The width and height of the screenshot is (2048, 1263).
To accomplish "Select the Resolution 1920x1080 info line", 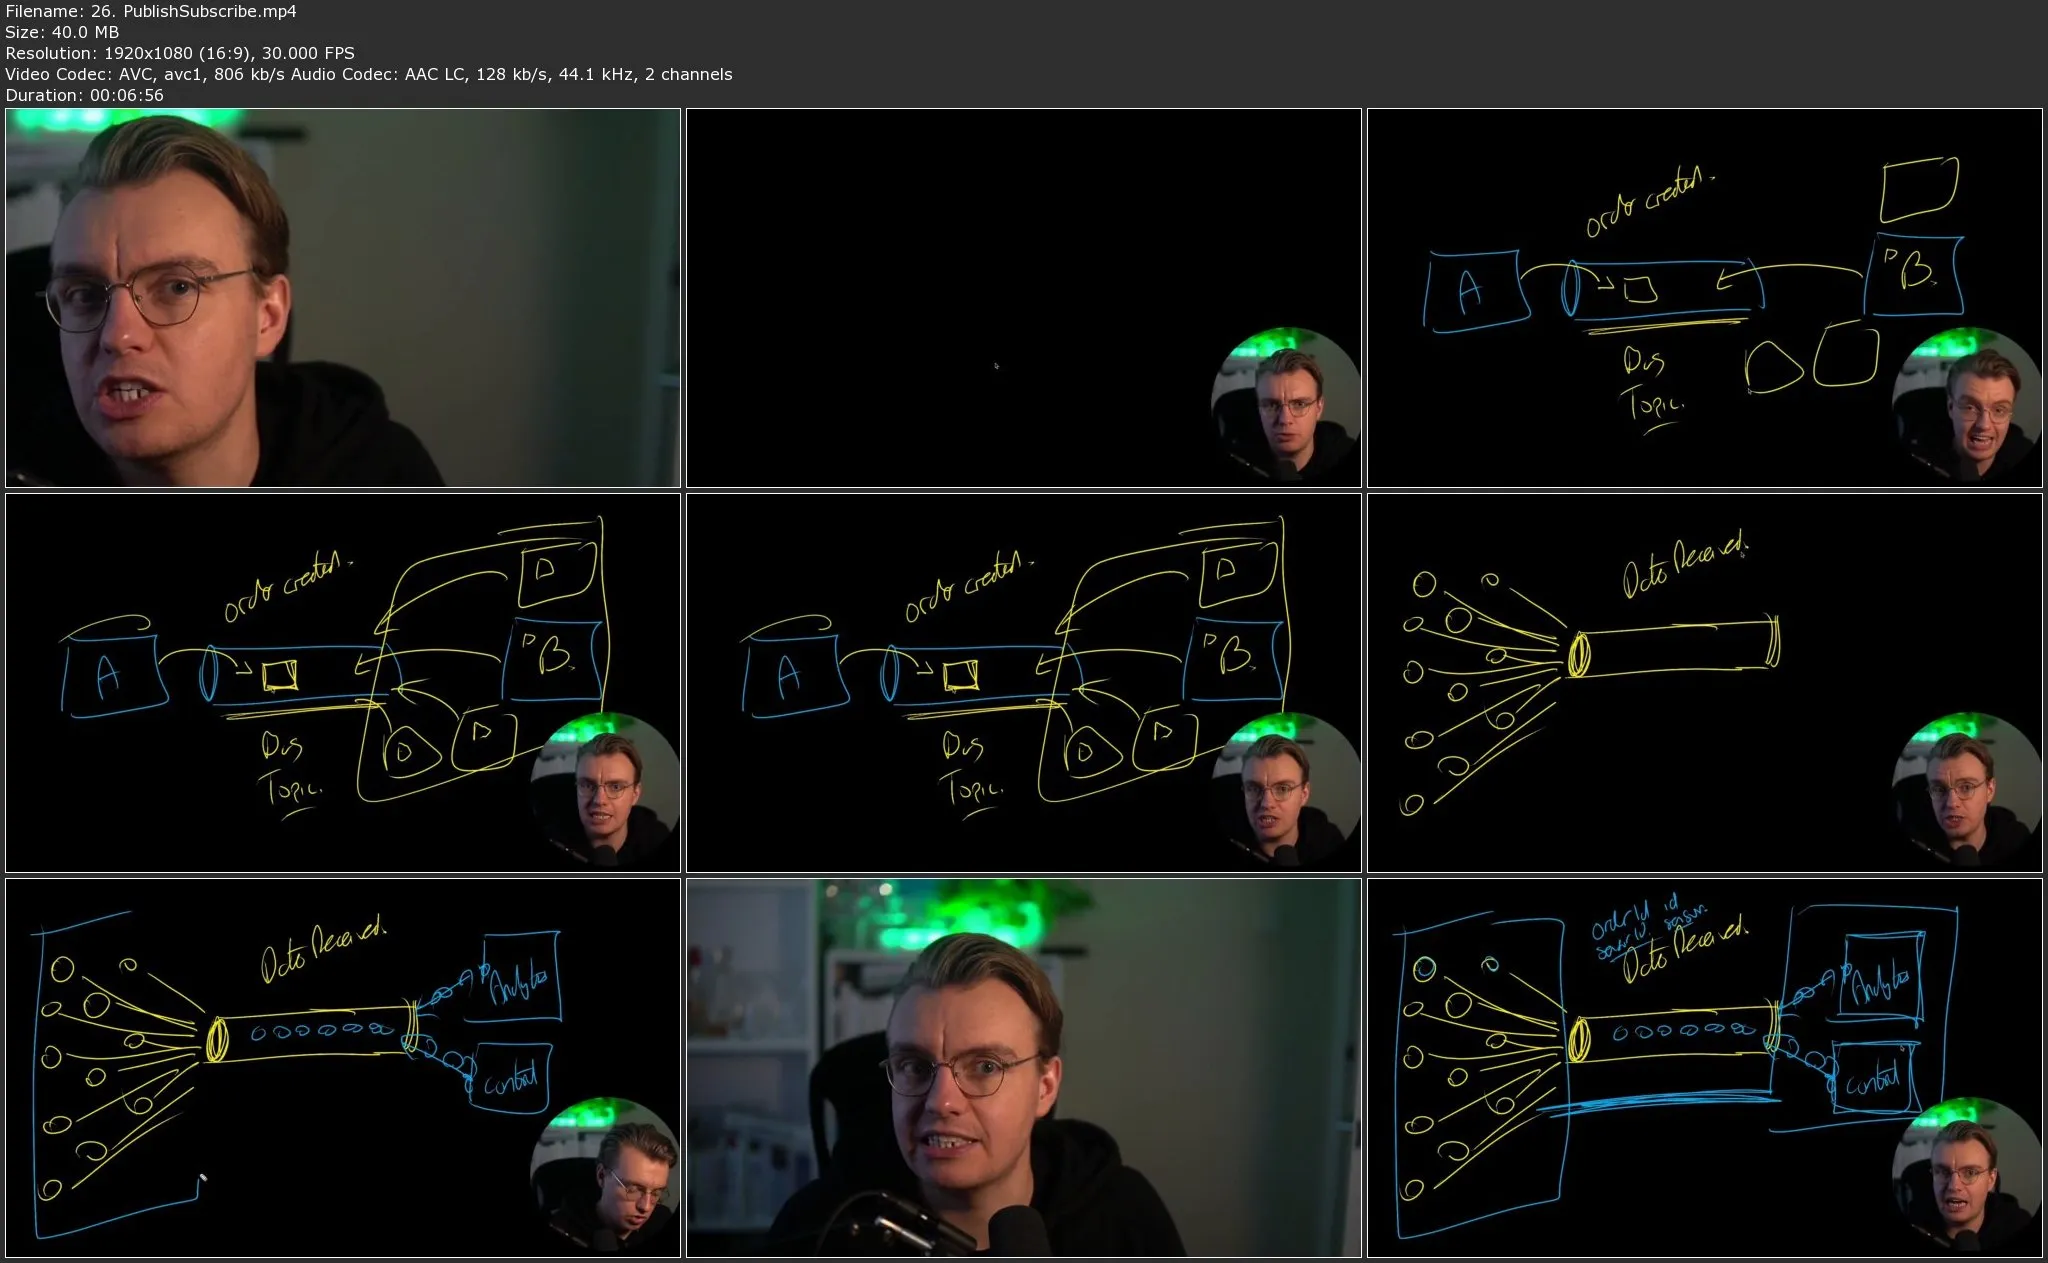I will (180, 53).
